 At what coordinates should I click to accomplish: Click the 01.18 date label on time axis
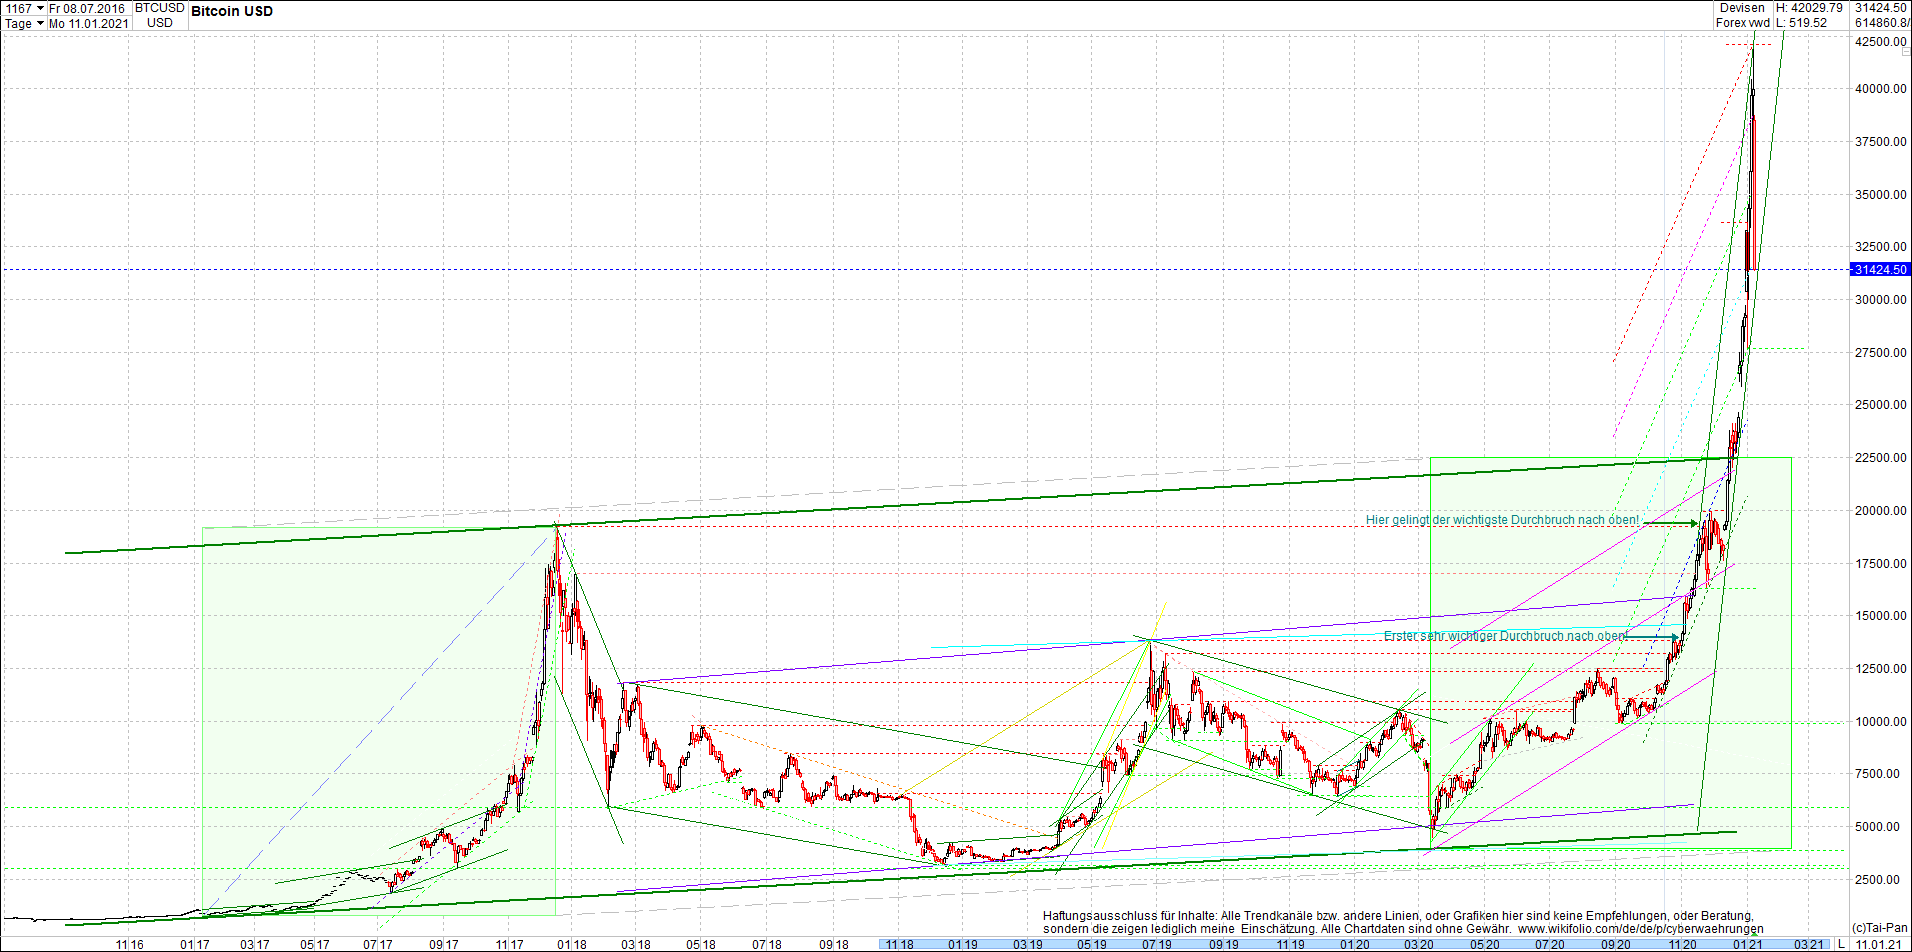pos(572,944)
